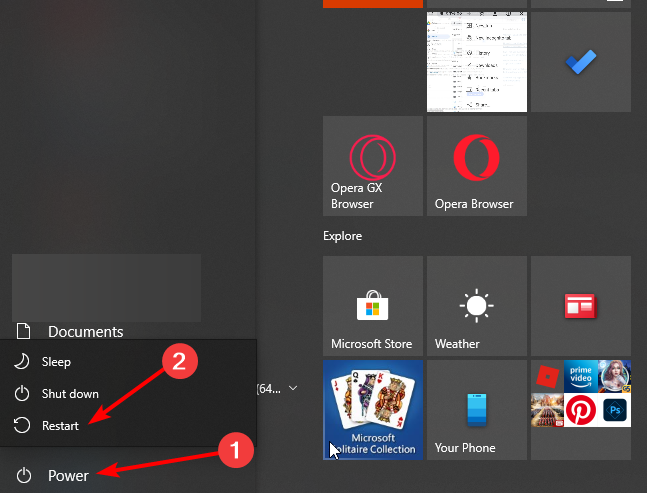Open the red News tile
The image size is (647, 493).
pos(581,306)
